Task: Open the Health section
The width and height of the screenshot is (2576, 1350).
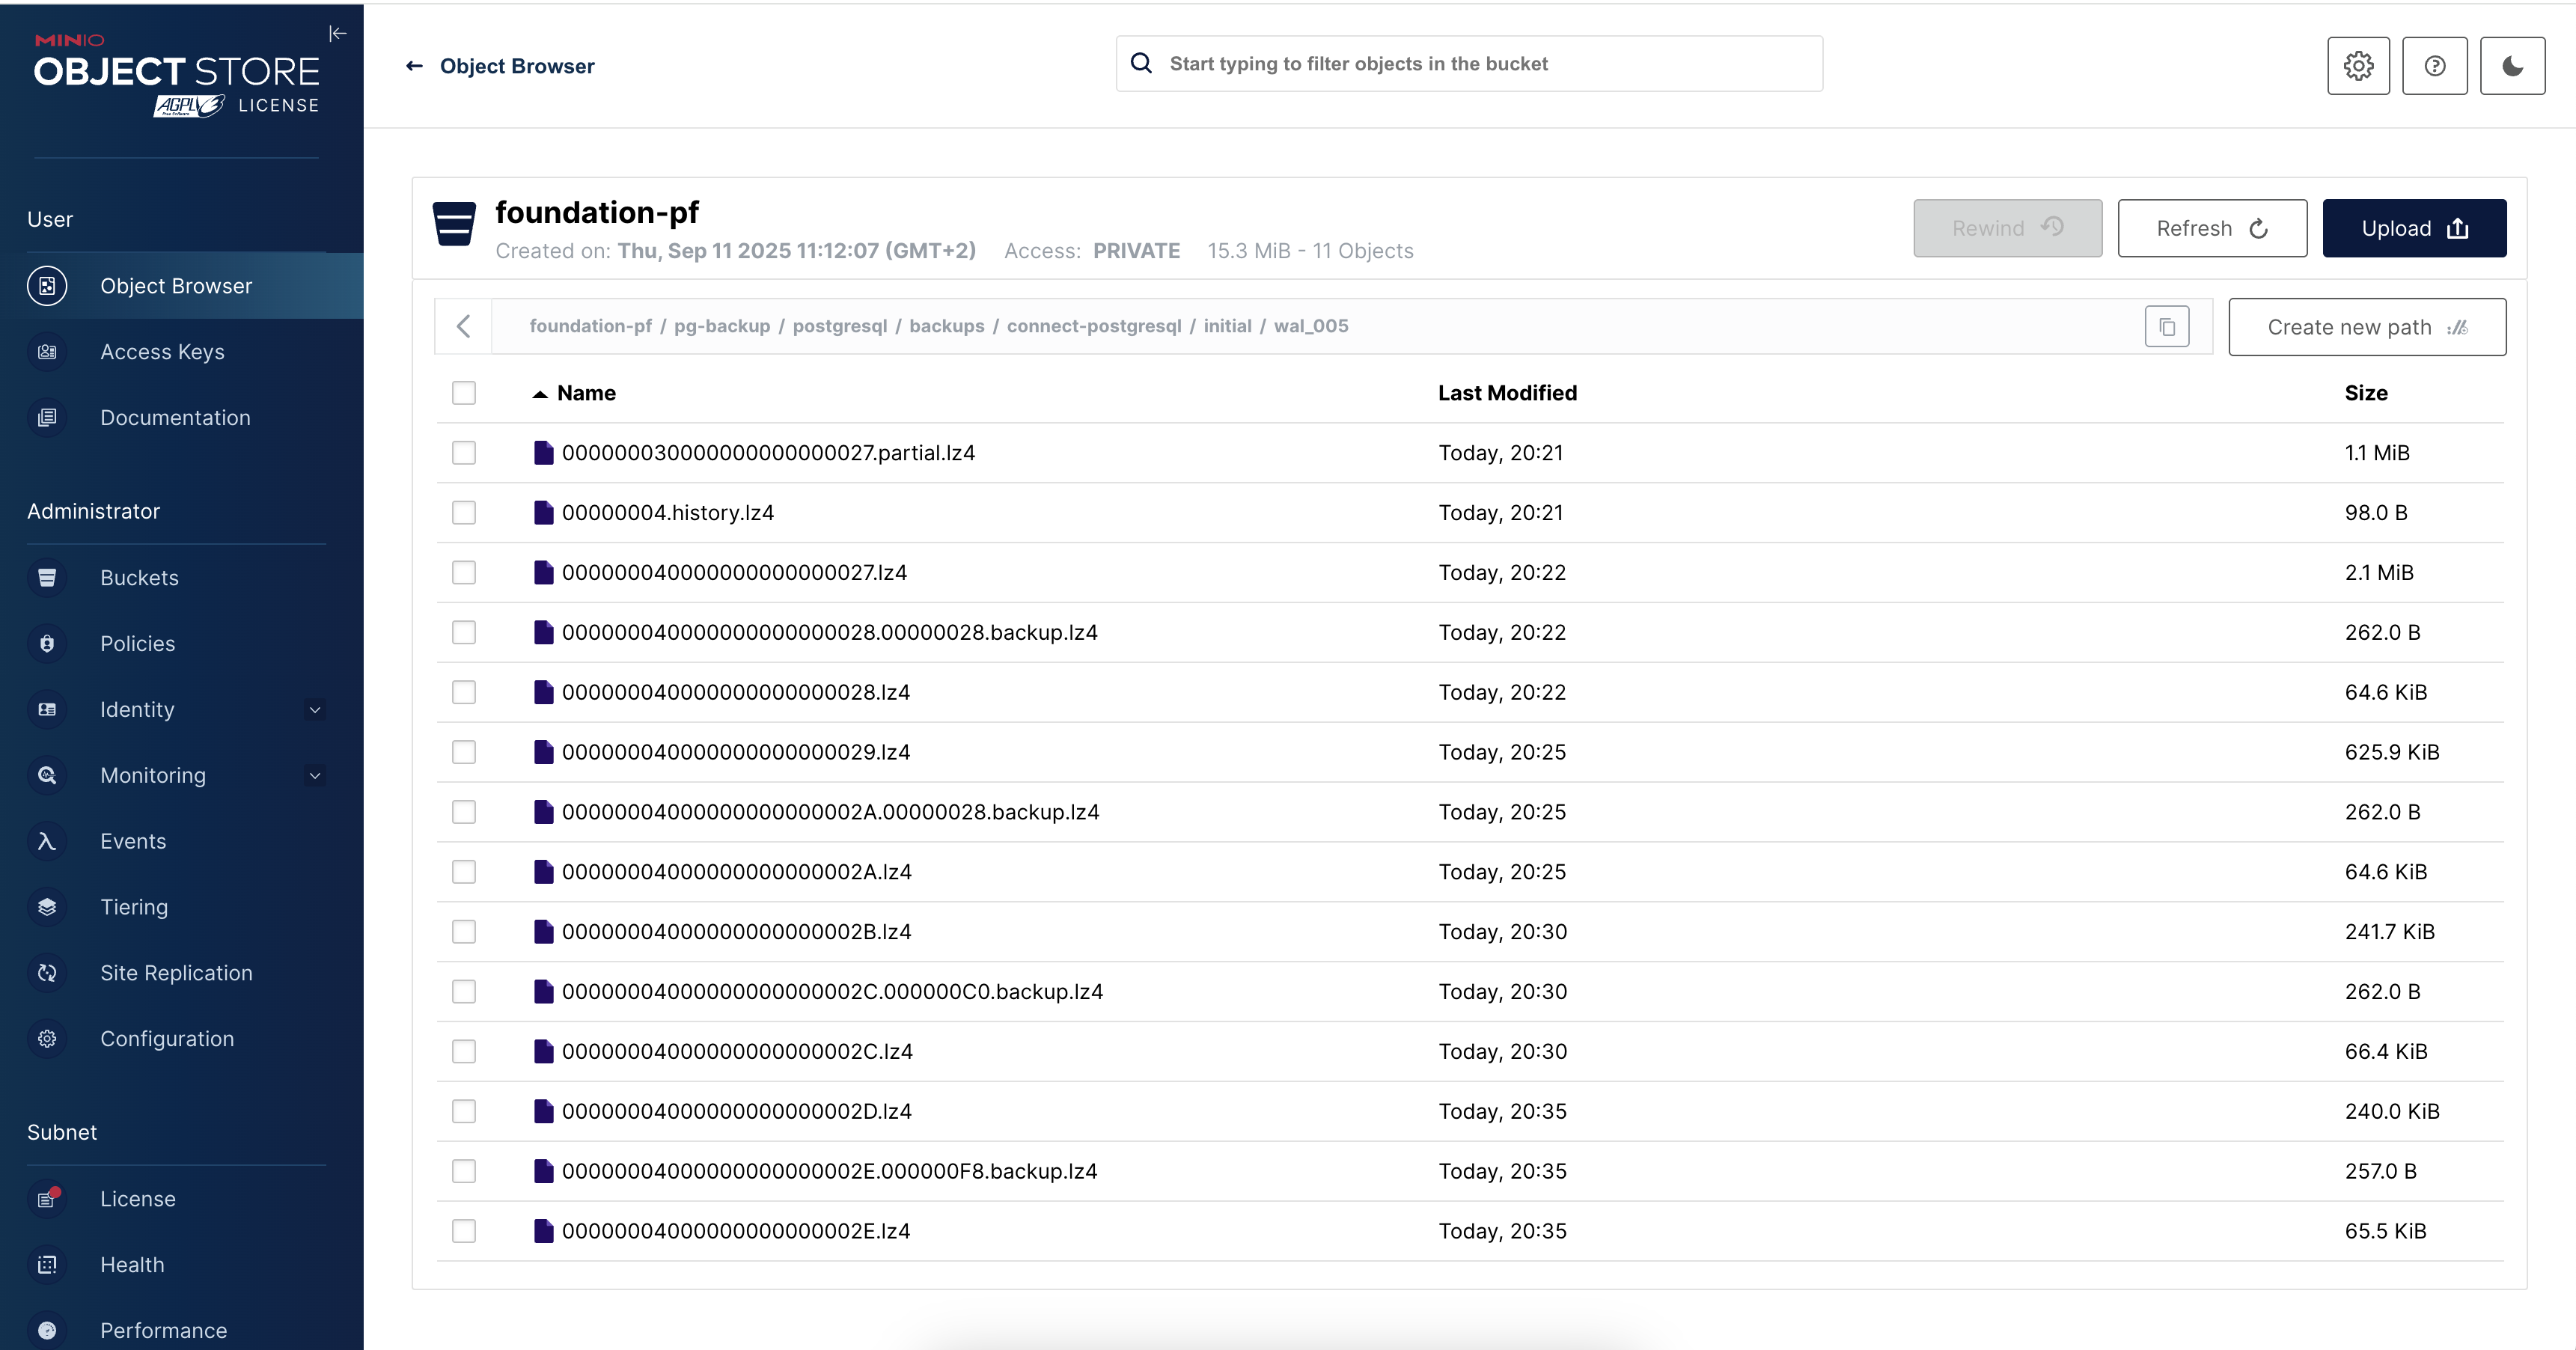Action: [x=131, y=1264]
